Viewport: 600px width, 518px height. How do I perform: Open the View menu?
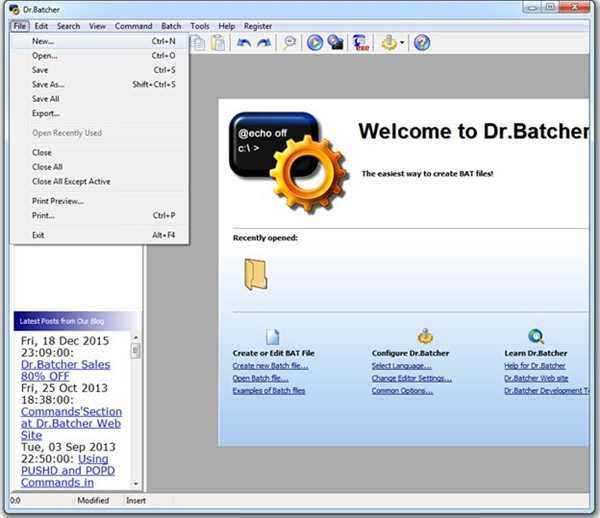[97, 26]
